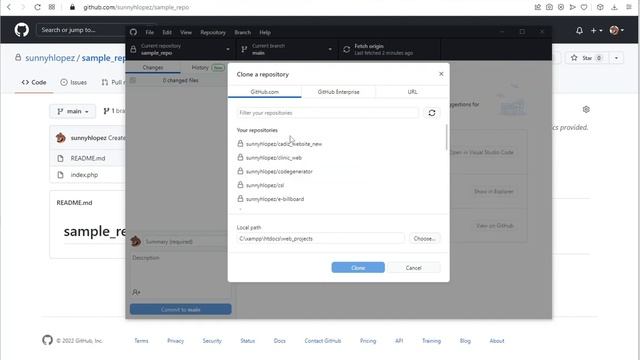Open the sunnyhlopez owner link
Viewport: 640px width, 360px height.
click(50, 58)
